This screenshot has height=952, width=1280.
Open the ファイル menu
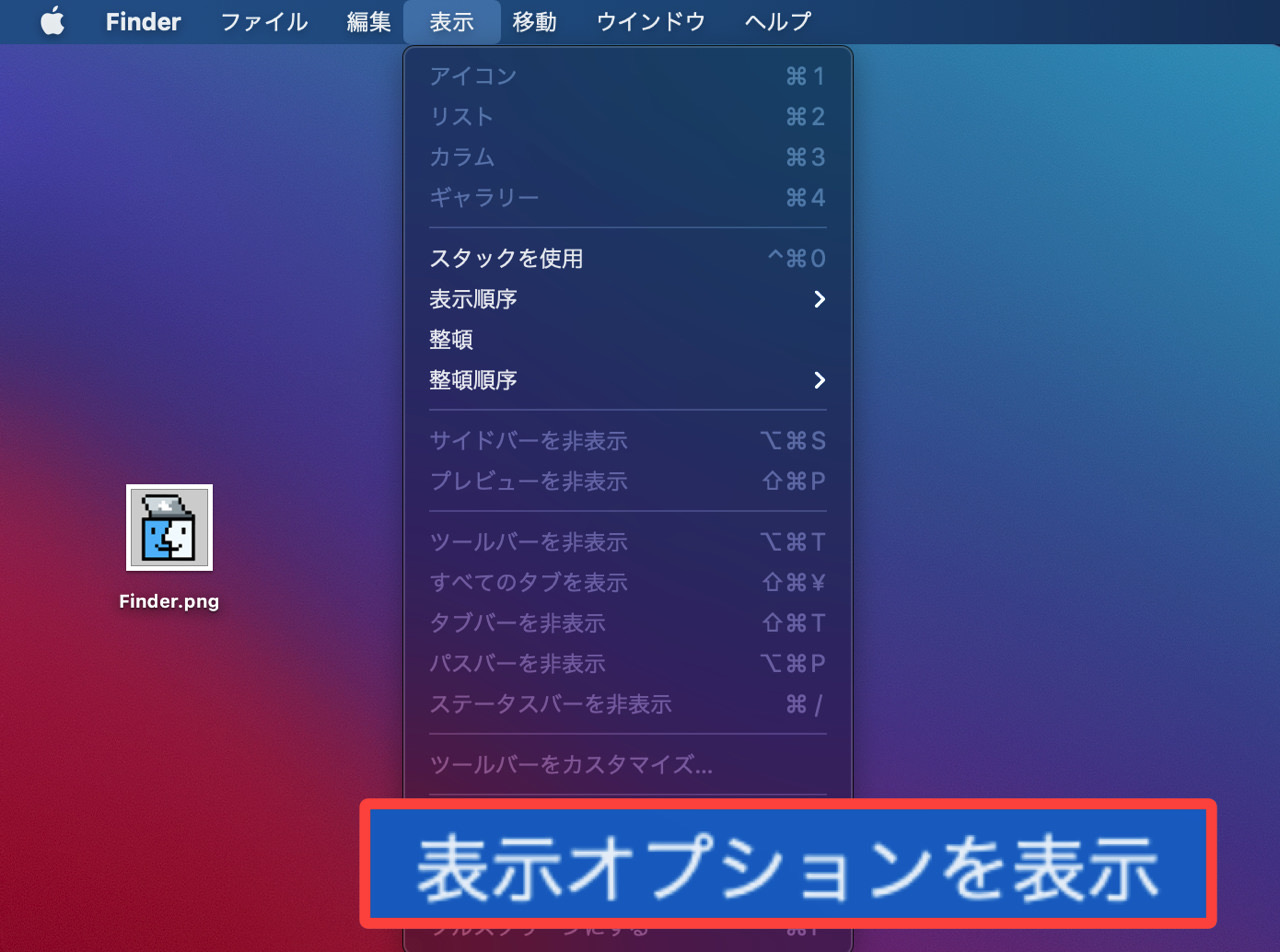[264, 21]
